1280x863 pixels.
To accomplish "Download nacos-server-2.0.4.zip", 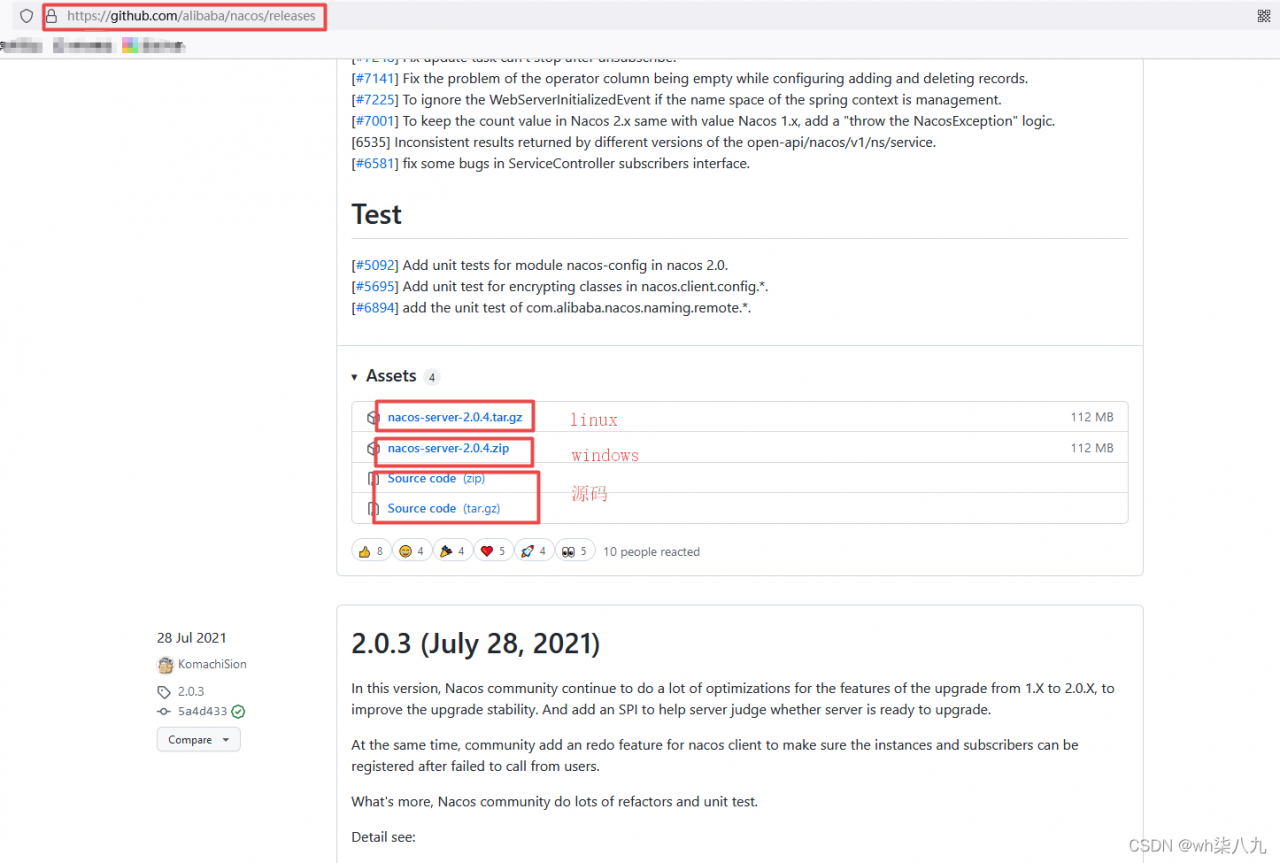I will click(448, 448).
